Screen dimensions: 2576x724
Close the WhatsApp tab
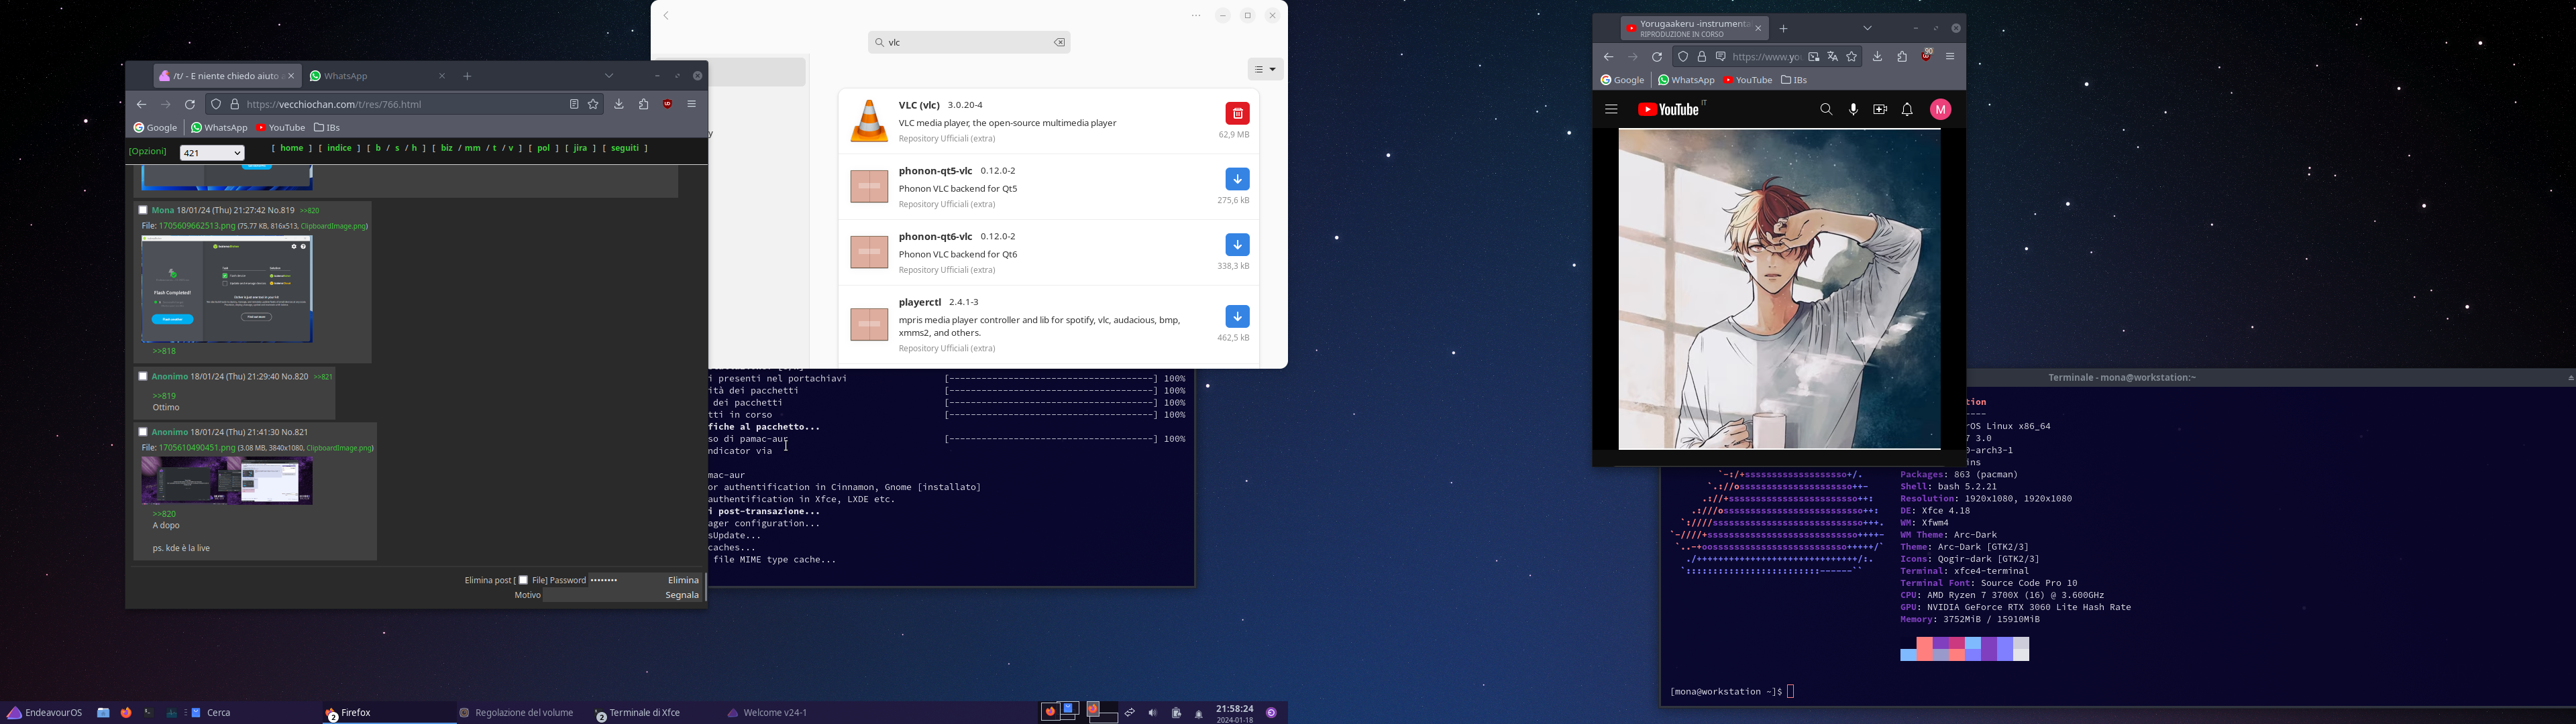click(x=442, y=76)
